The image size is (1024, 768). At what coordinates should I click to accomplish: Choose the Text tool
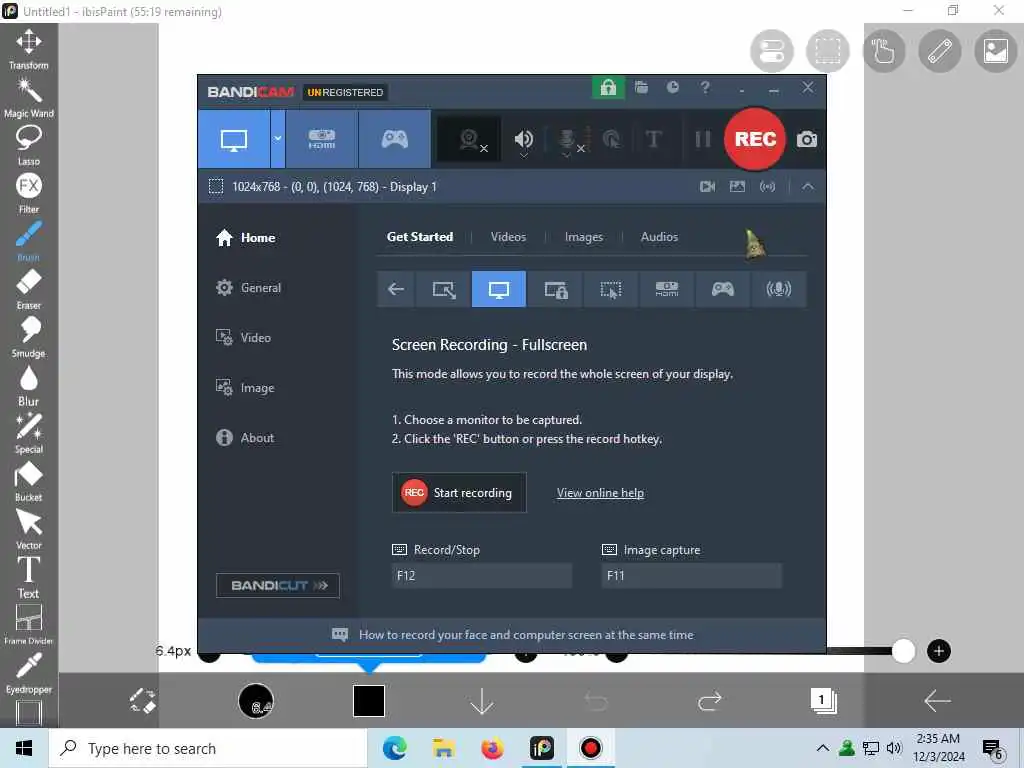point(29,578)
